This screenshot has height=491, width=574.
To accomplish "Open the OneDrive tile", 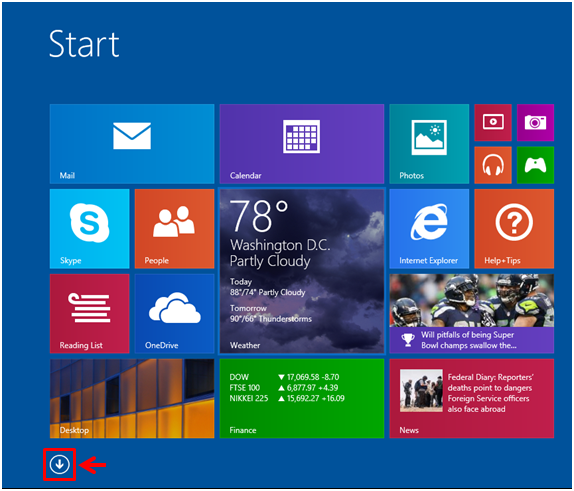I will tap(174, 314).
